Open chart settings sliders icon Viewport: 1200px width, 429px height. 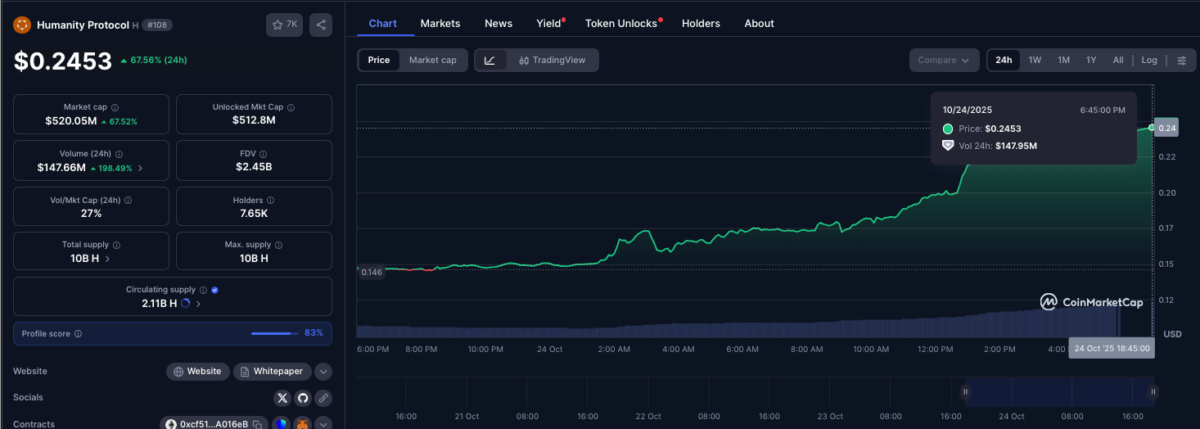pyautogui.click(x=1180, y=60)
